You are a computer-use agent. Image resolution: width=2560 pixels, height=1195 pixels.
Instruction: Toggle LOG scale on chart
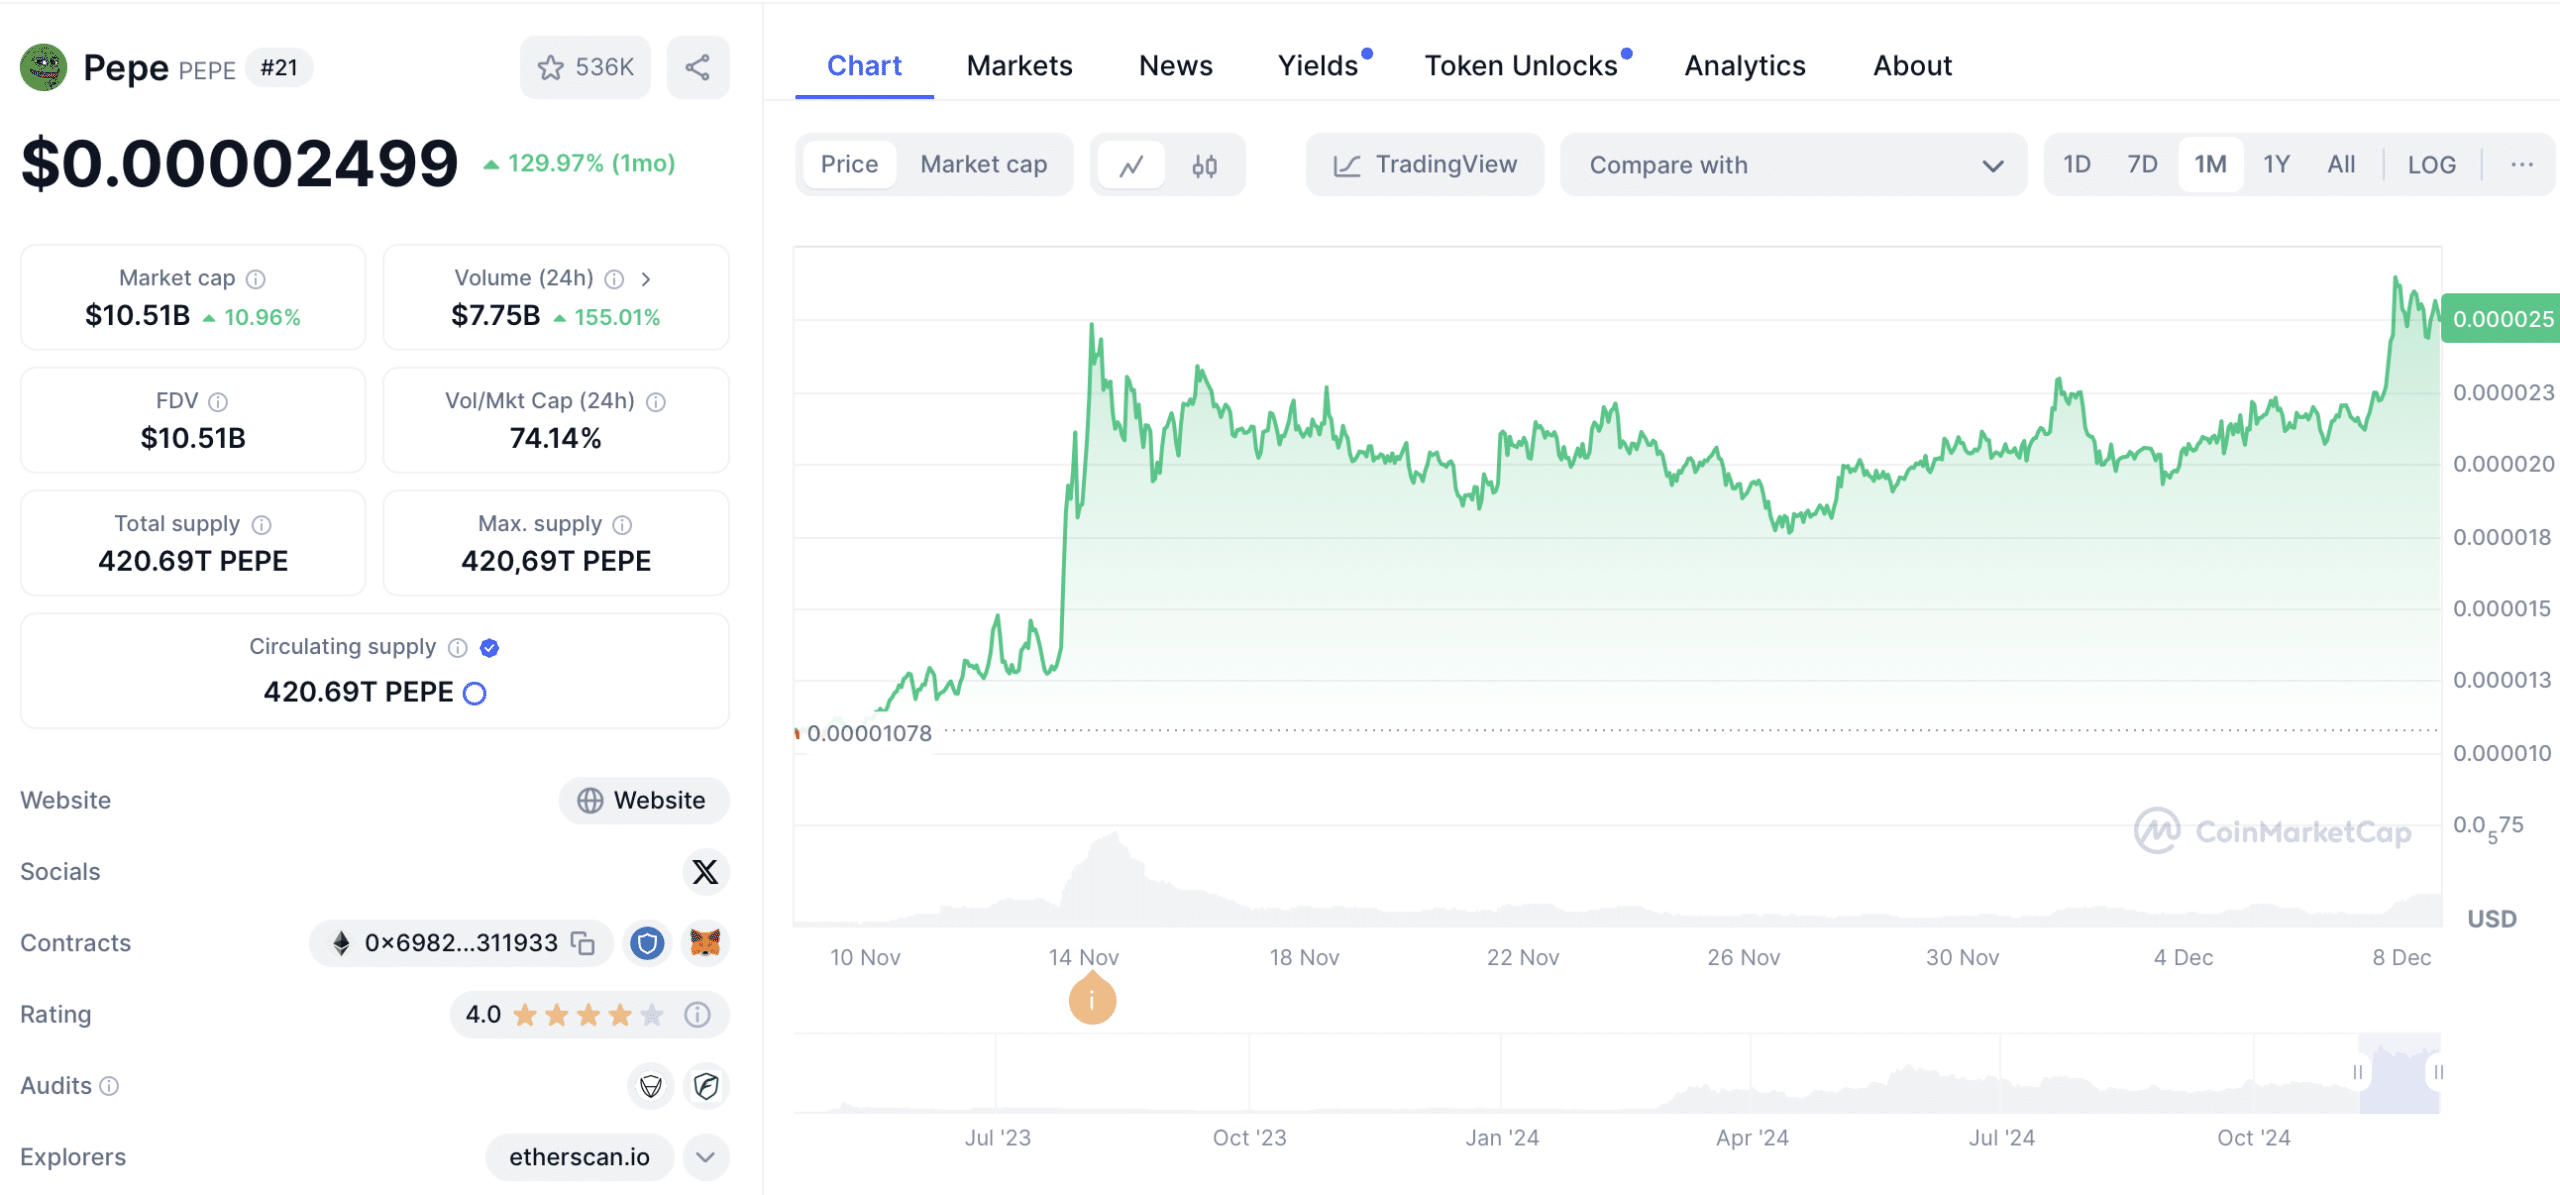click(2431, 164)
